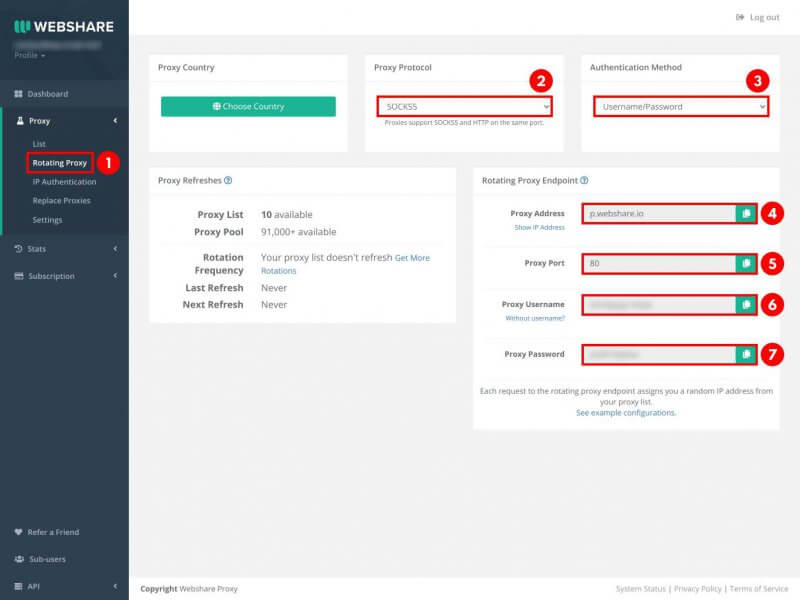
Task: Expand the Stats menu chevron
Action: (x=115, y=248)
